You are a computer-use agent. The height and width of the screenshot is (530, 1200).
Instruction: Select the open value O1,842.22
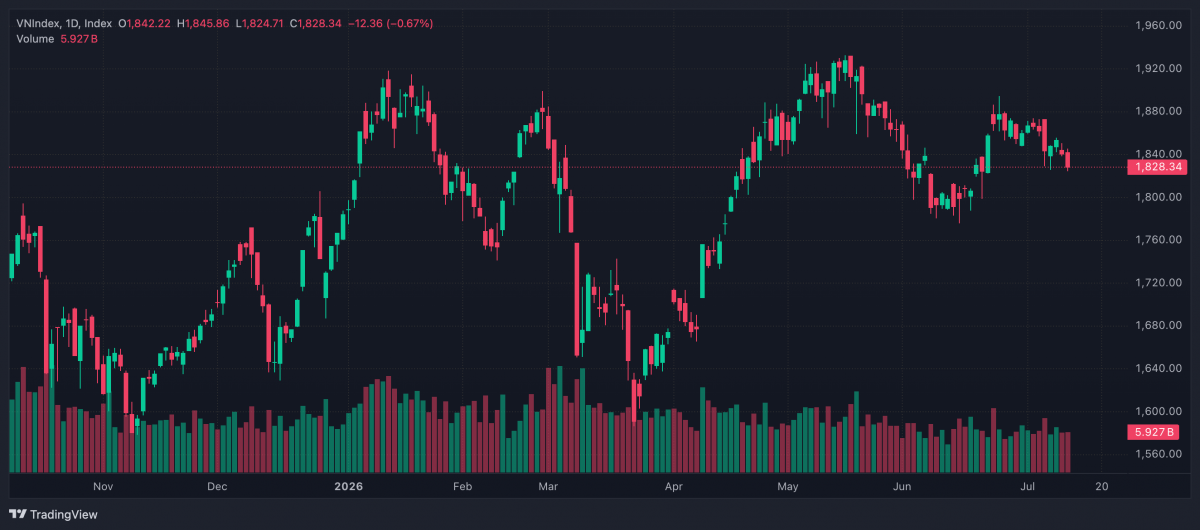click(145, 22)
